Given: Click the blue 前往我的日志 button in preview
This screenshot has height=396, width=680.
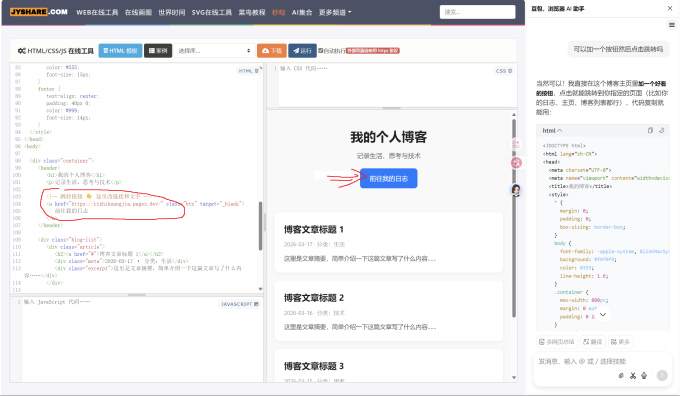Looking at the screenshot, I should point(389,178).
